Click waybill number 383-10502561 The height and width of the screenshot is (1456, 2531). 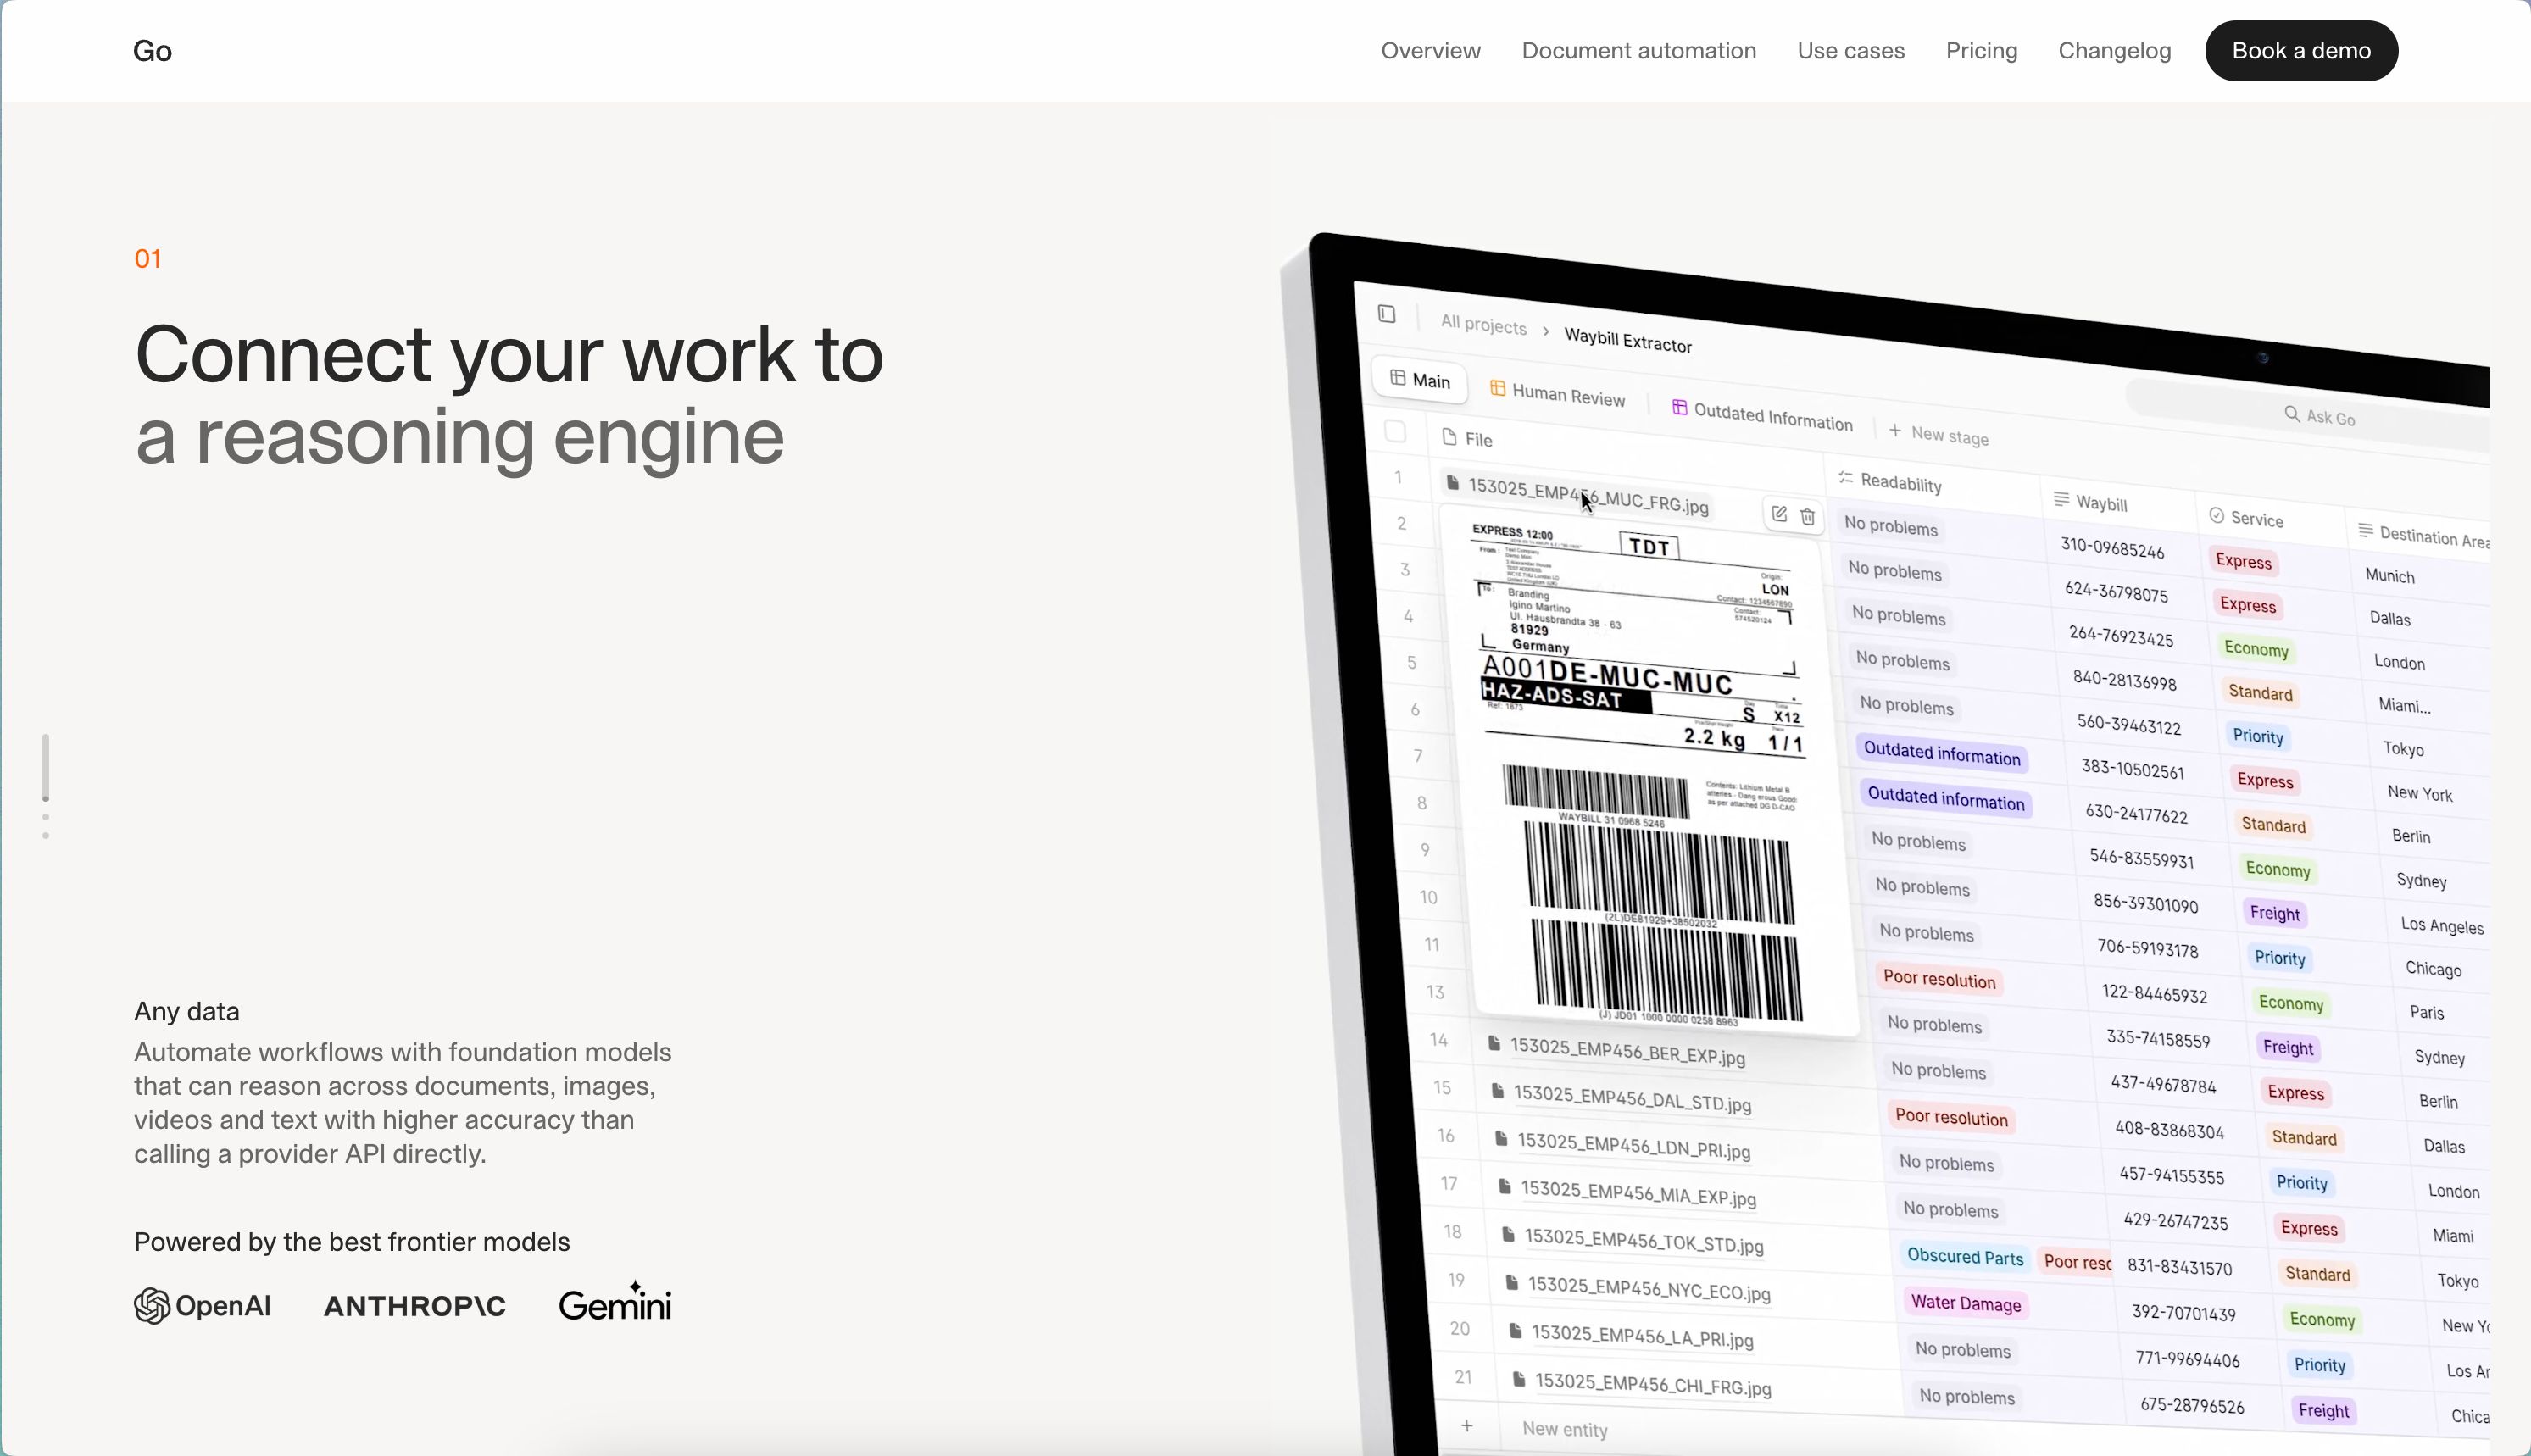tap(2131, 769)
